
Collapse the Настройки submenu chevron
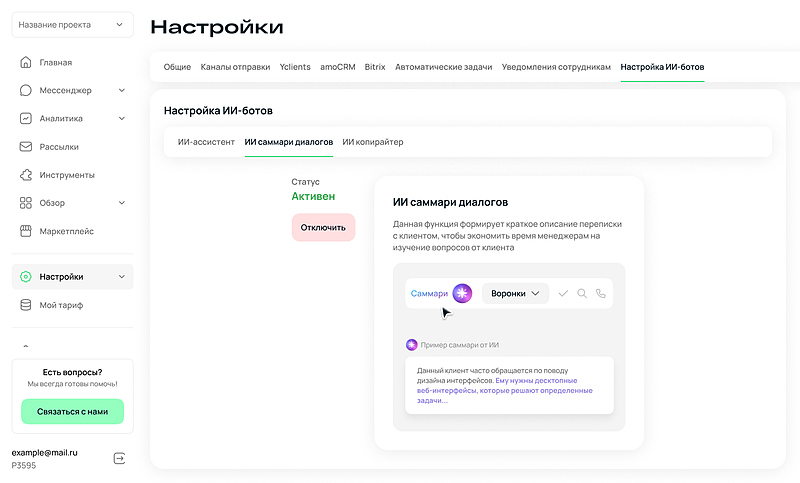point(122,276)
